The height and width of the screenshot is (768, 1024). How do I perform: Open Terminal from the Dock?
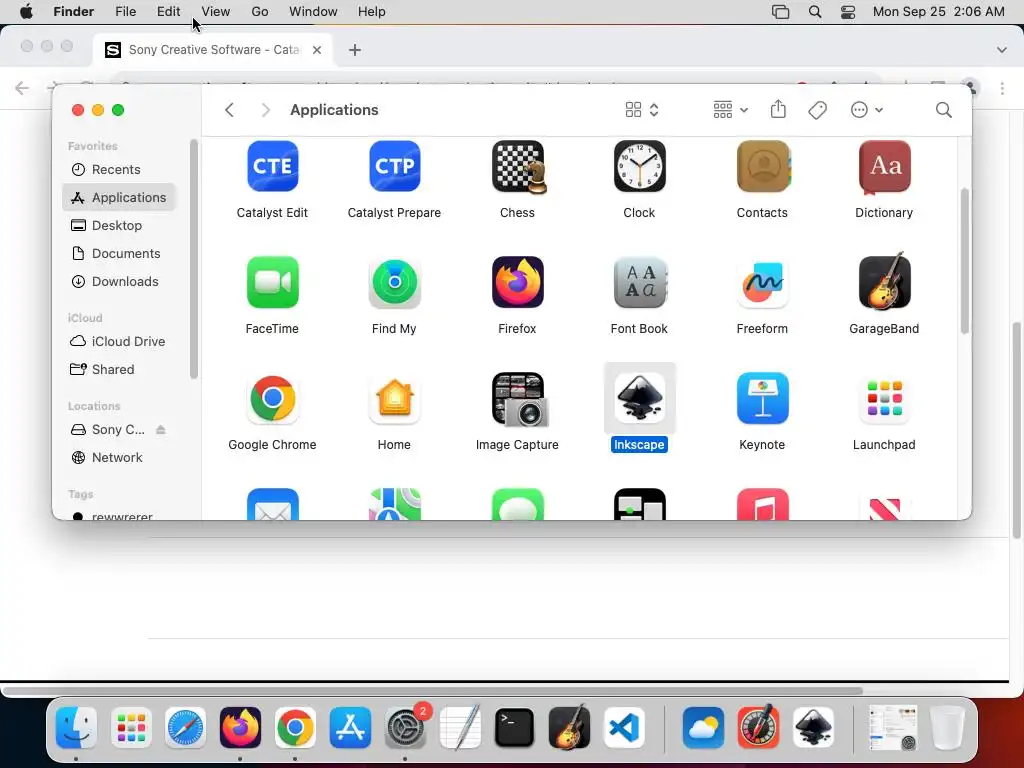(514, 727)
